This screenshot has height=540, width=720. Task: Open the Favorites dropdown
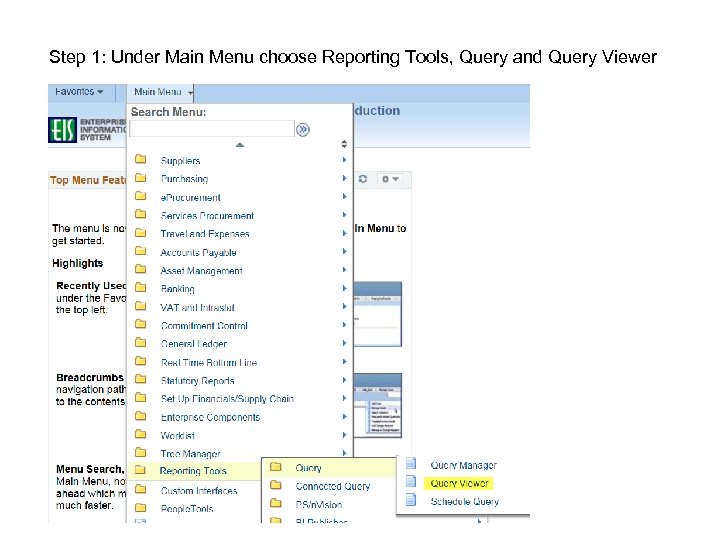[x=79, y=92]
